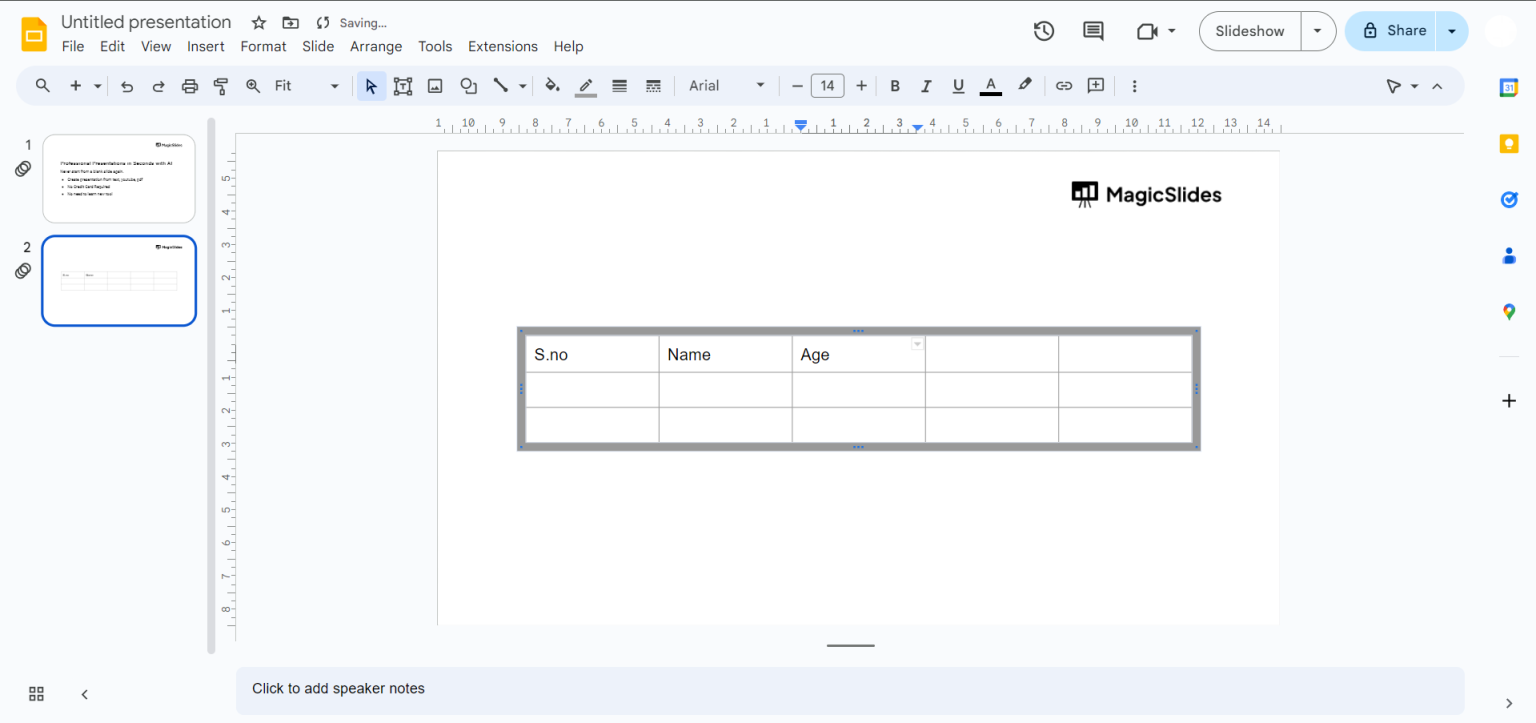1536x723 pixels.
Task: Open the table fill color picker
Action: (552, 86)
